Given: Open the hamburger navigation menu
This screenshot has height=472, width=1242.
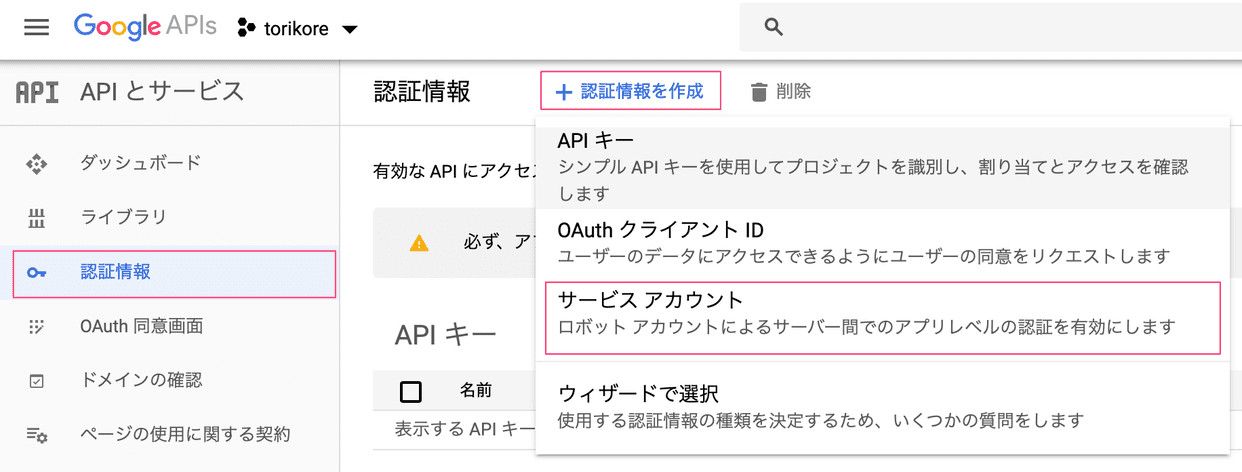Looking at the screenshot, I should click(x=36, y=27).
